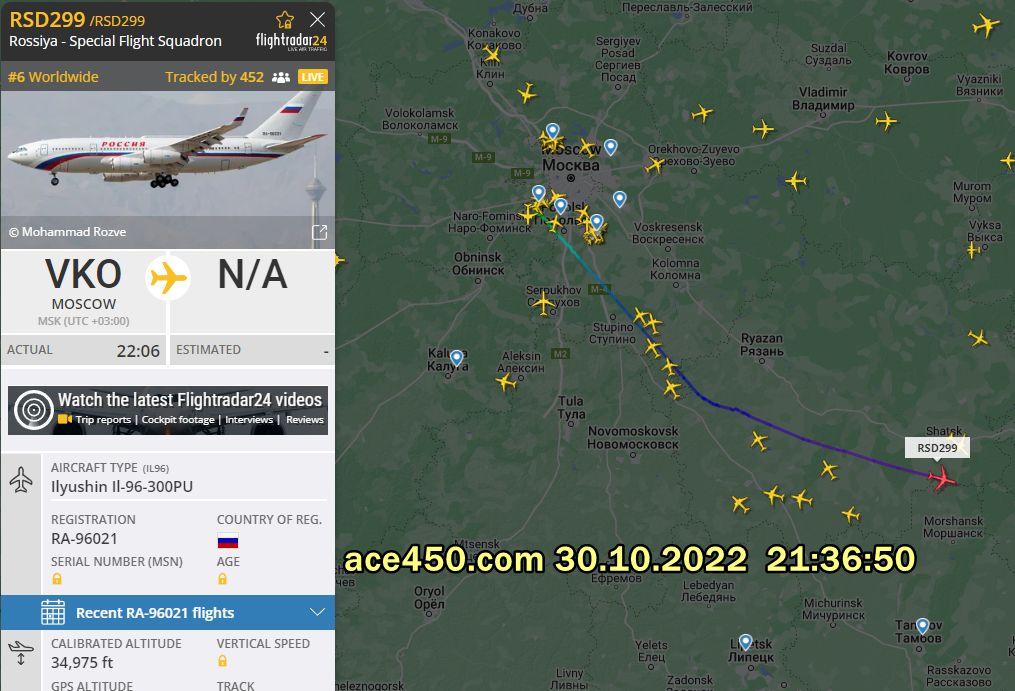Select Tambov airport pin marker

click(x=922, y=626)
